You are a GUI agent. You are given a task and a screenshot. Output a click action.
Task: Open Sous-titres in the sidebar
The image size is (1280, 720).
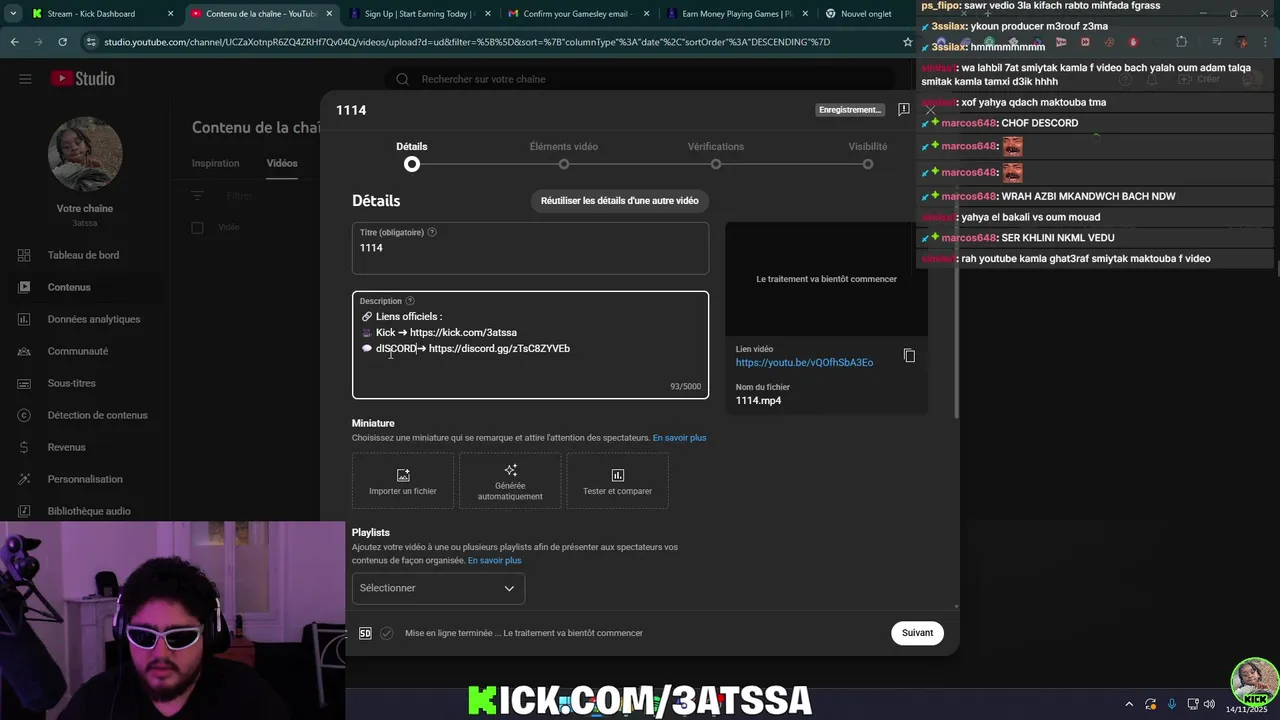tap(71, 383)
